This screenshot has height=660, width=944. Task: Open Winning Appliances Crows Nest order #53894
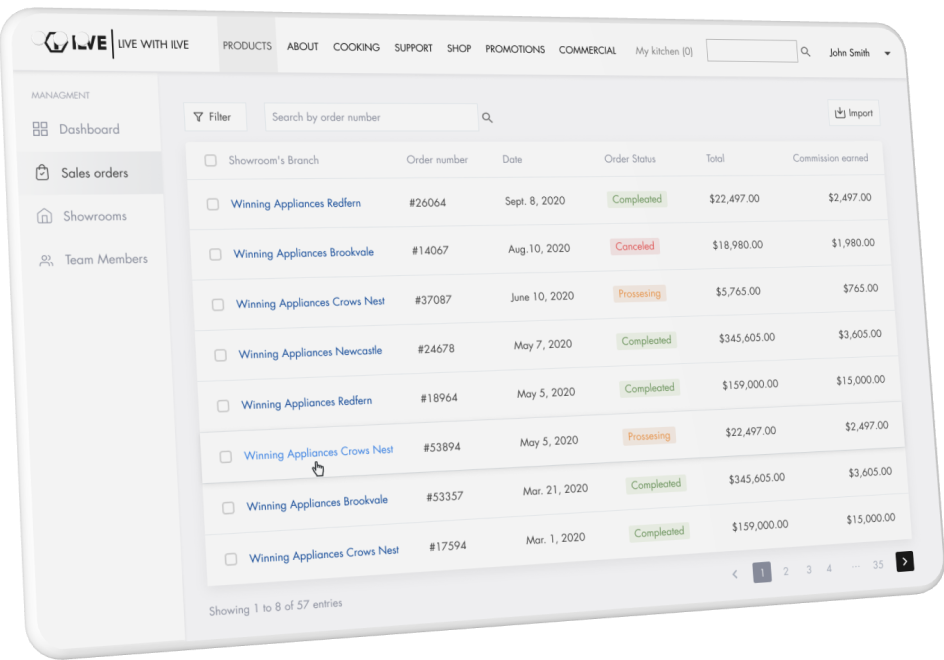(318, 452)
